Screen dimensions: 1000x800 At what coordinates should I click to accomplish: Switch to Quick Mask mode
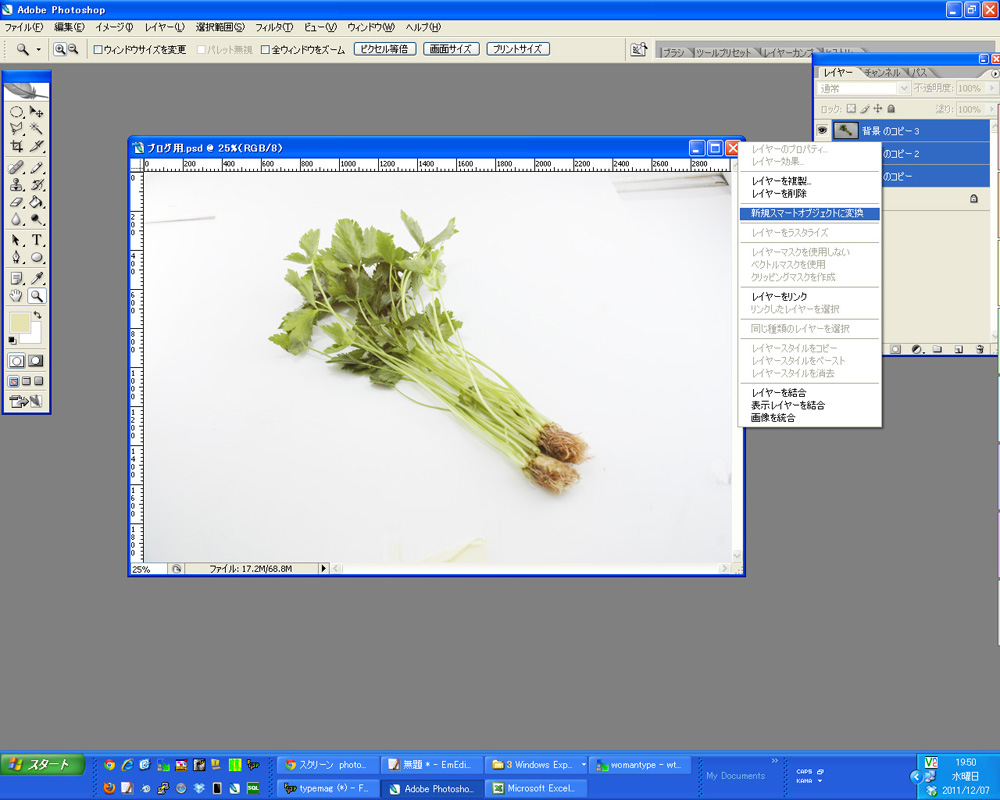pos(36,360)
